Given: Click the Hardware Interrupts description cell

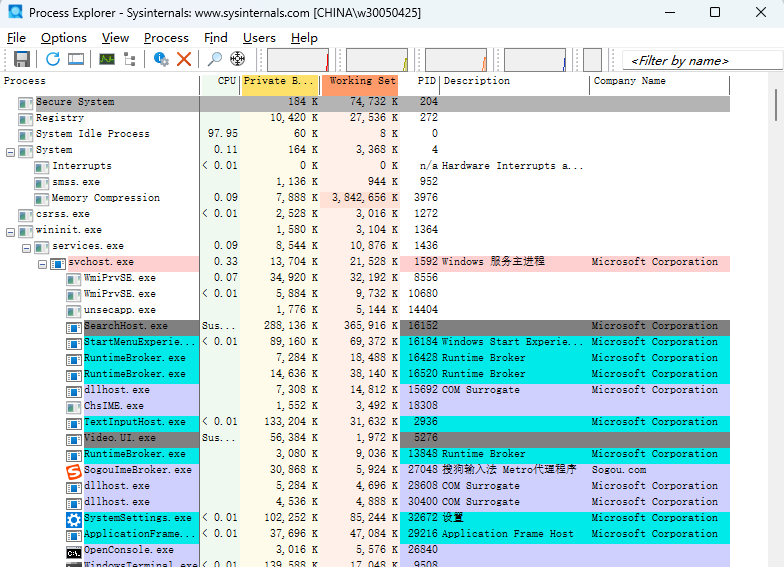Looking at the screenshot, I should (512, 166).
